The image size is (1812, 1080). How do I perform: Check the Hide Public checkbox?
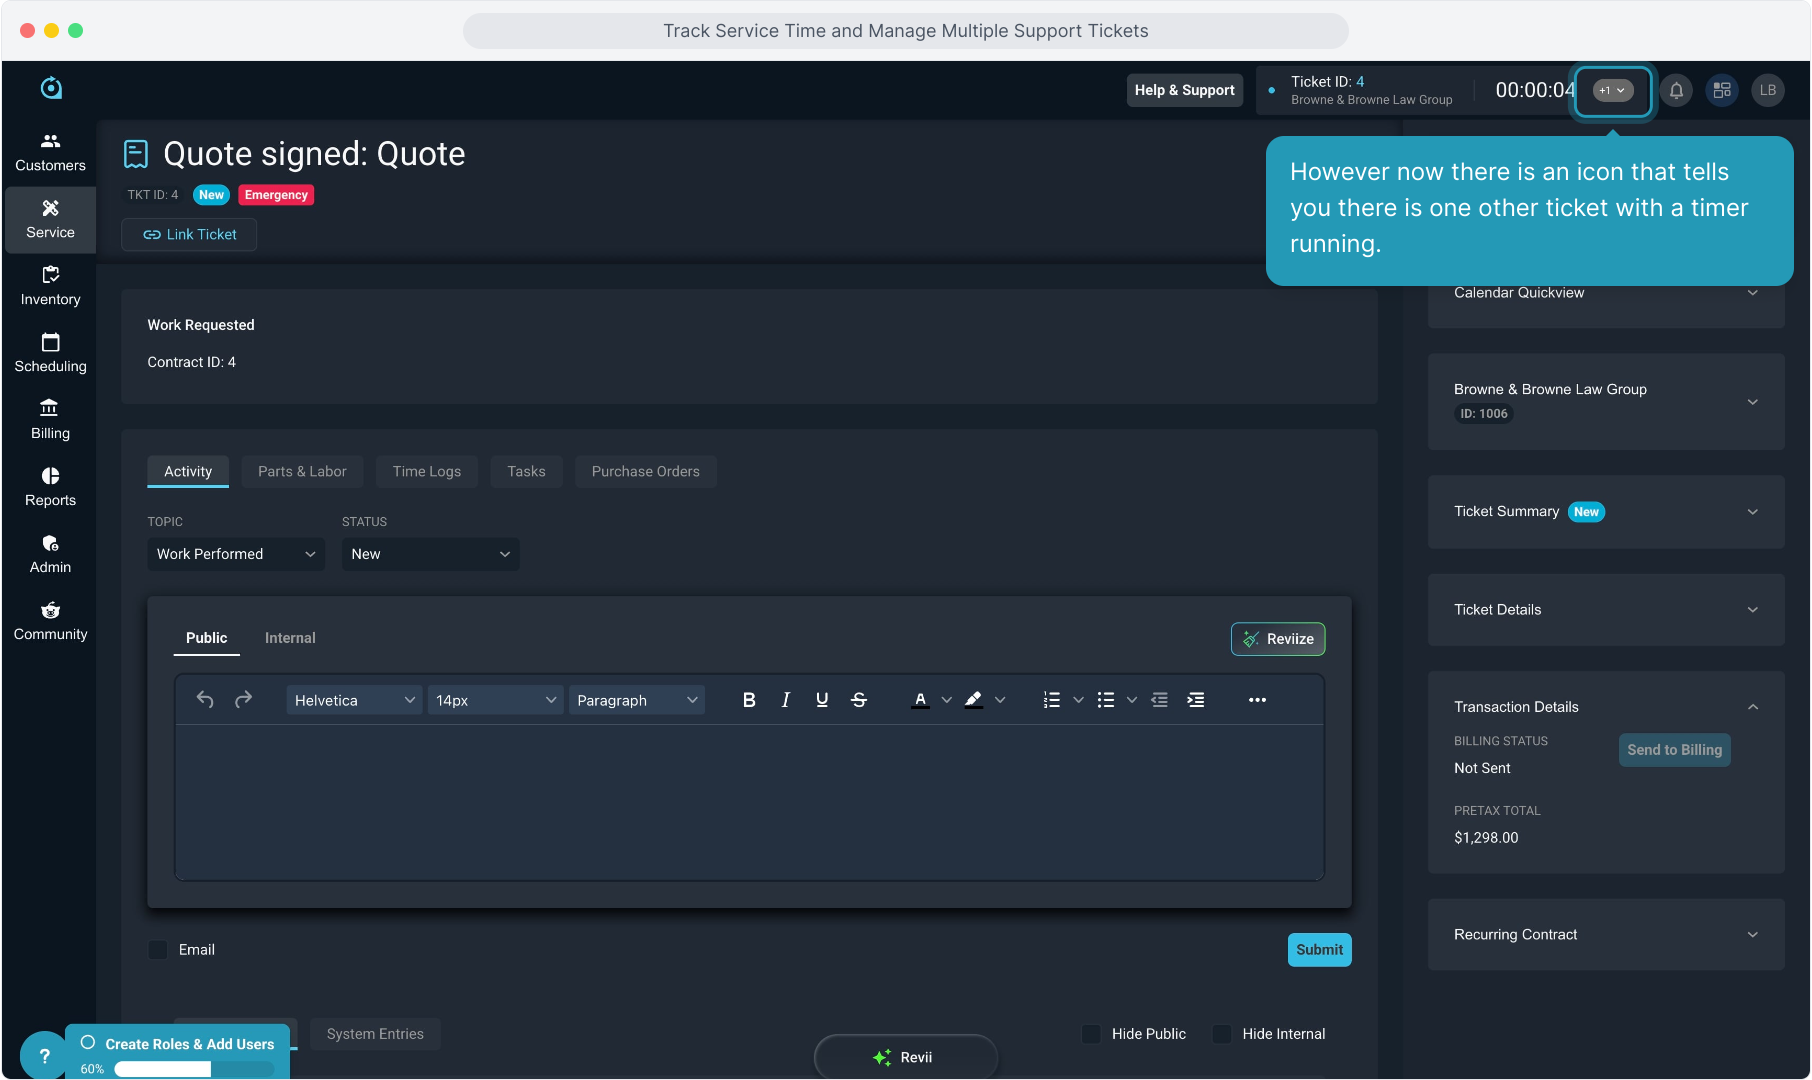(x=1091, y=1034)
